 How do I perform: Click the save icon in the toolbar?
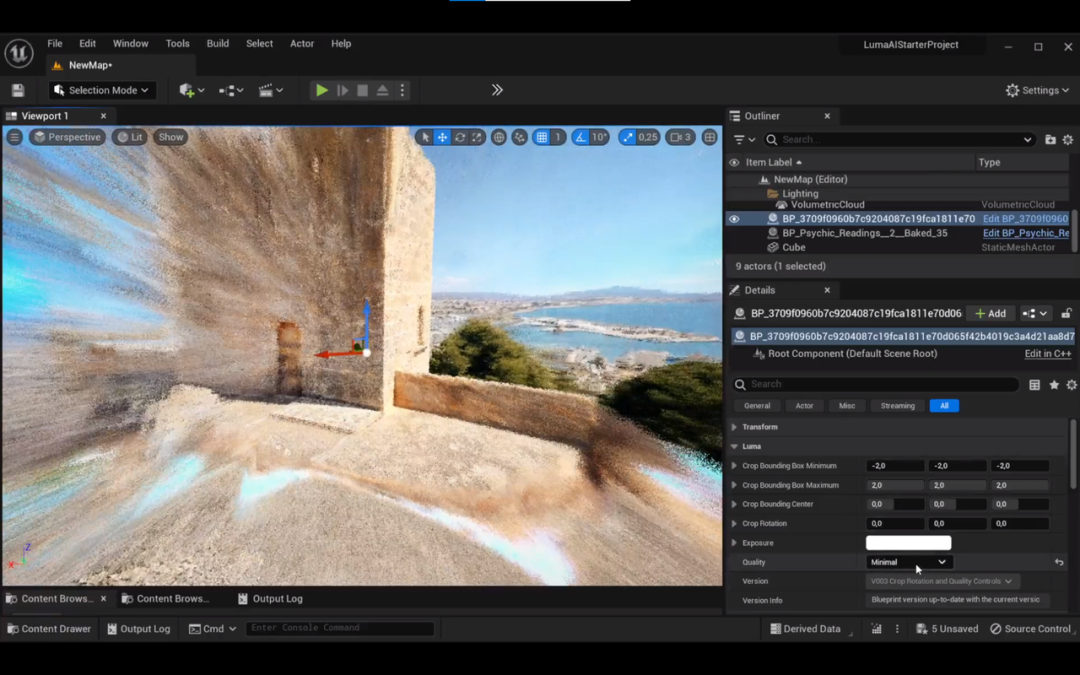click(17, 90)
